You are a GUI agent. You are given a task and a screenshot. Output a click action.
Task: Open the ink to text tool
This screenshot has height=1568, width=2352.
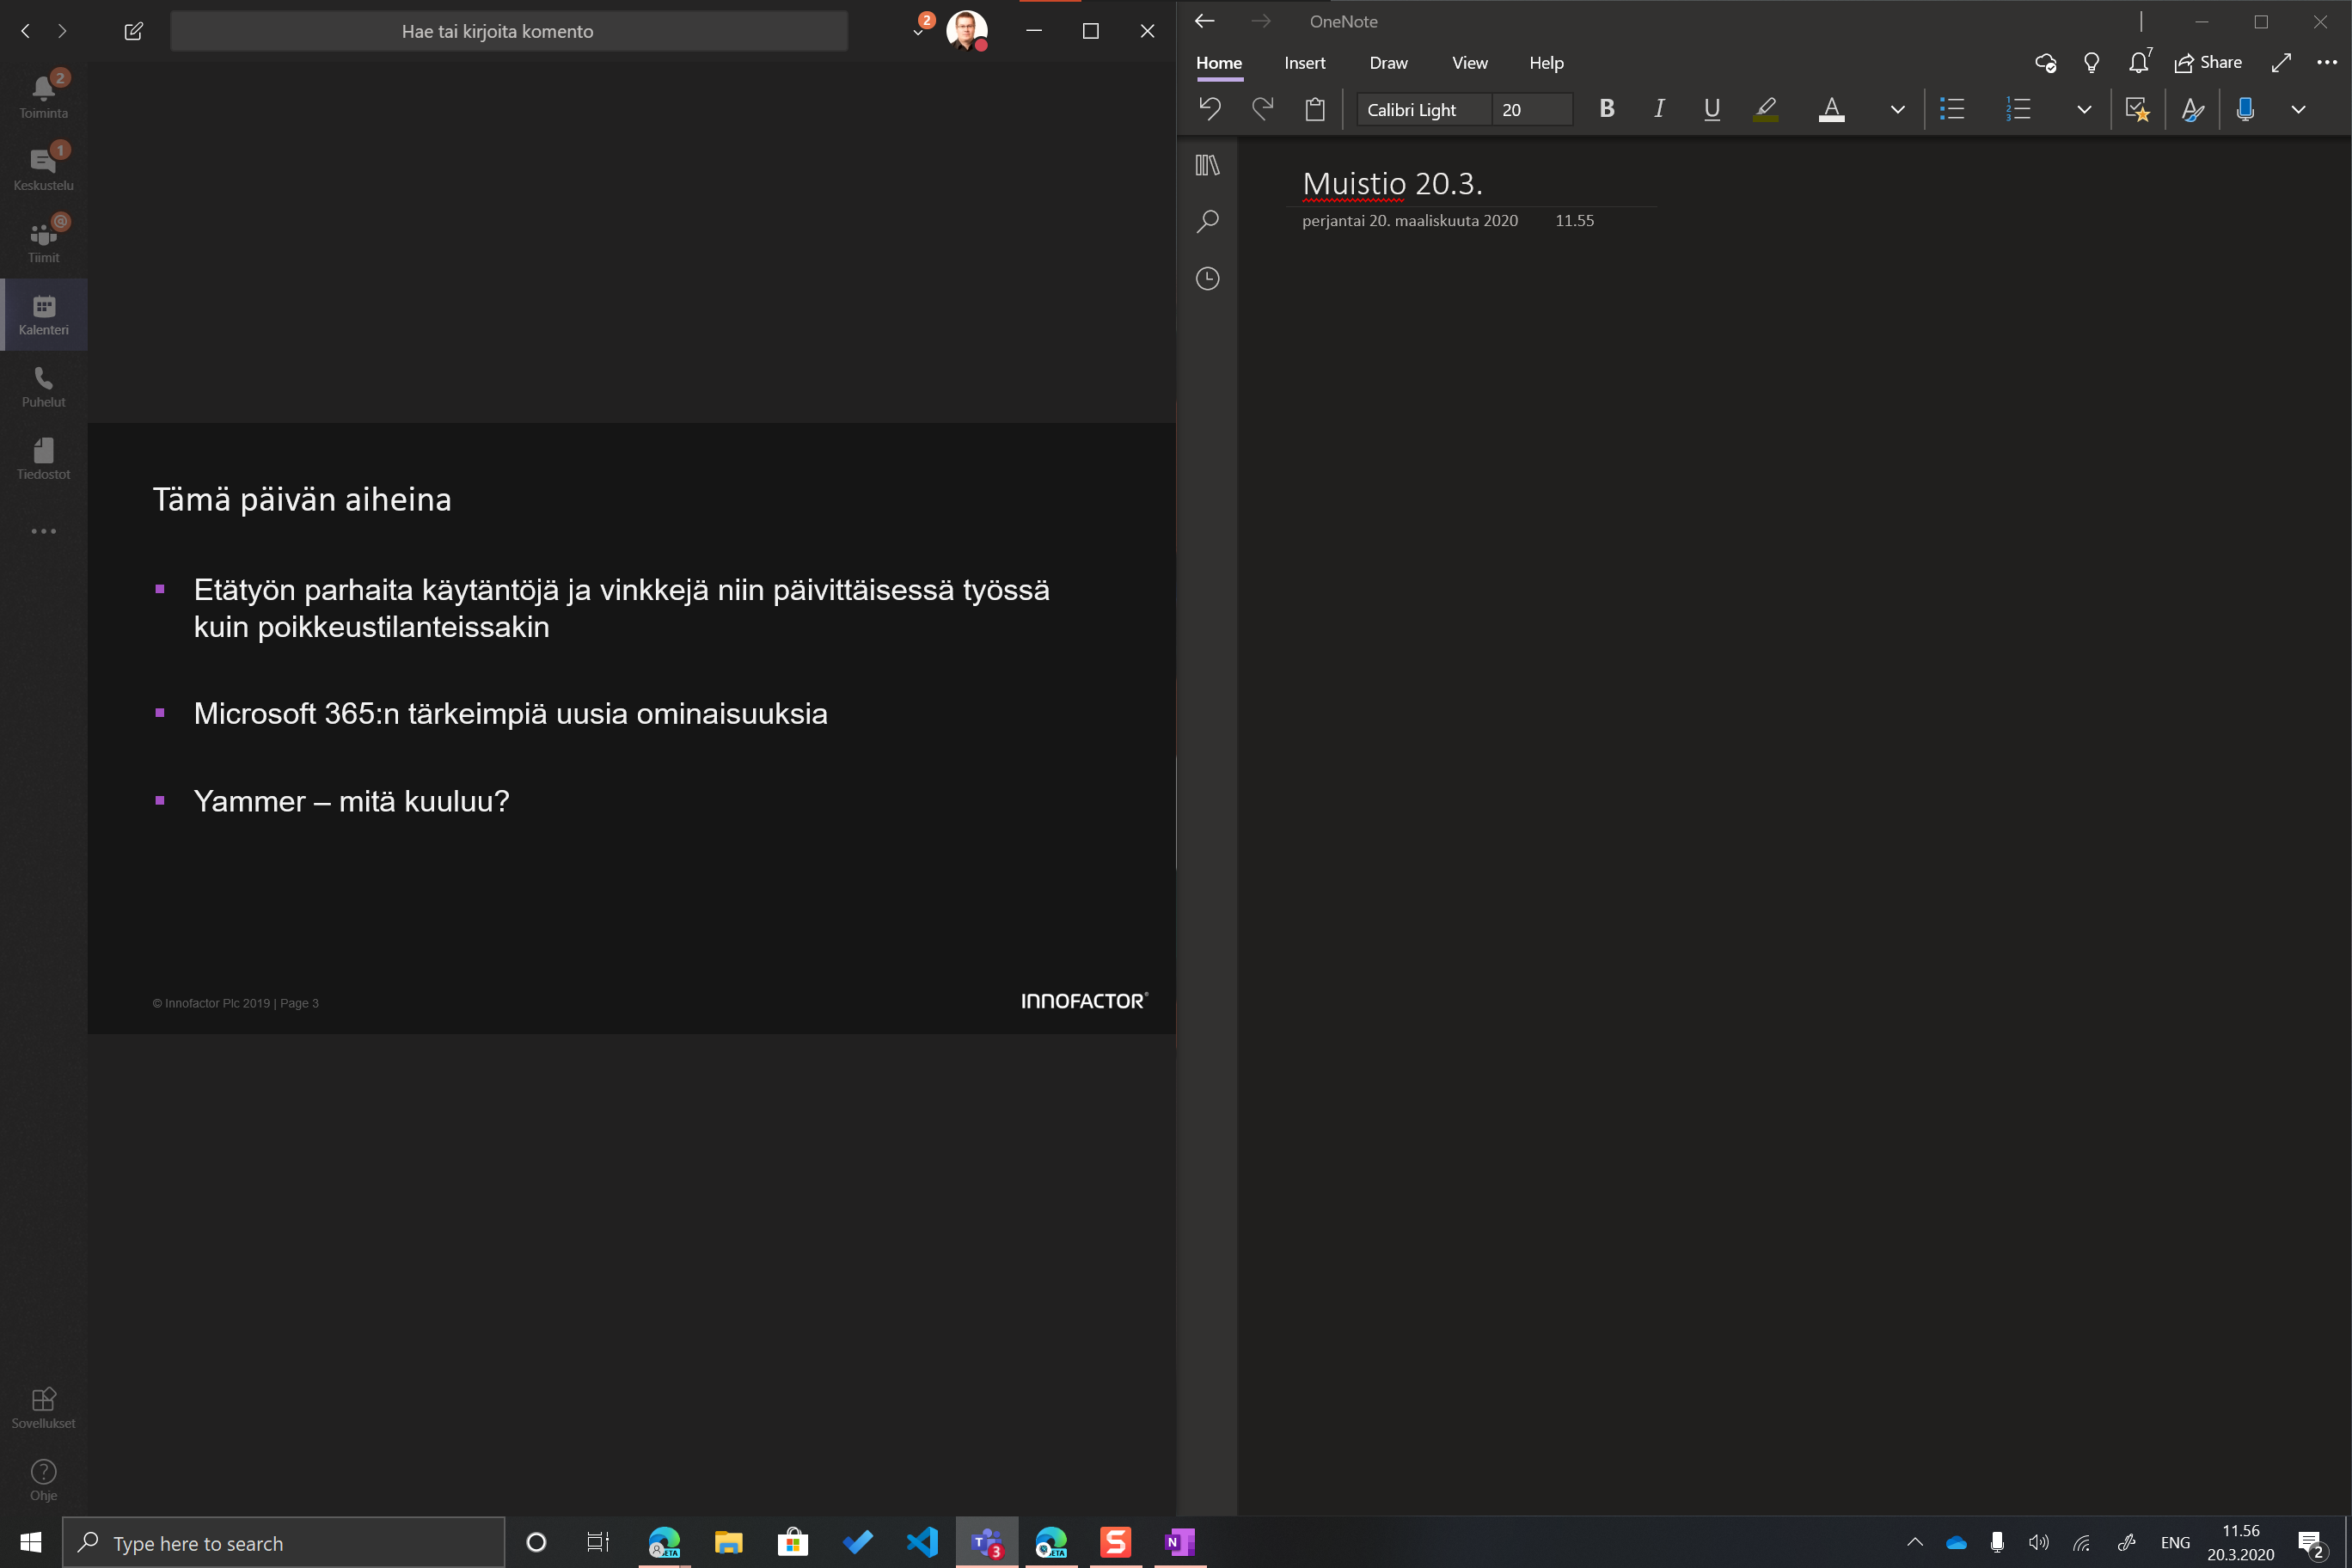2192,109
